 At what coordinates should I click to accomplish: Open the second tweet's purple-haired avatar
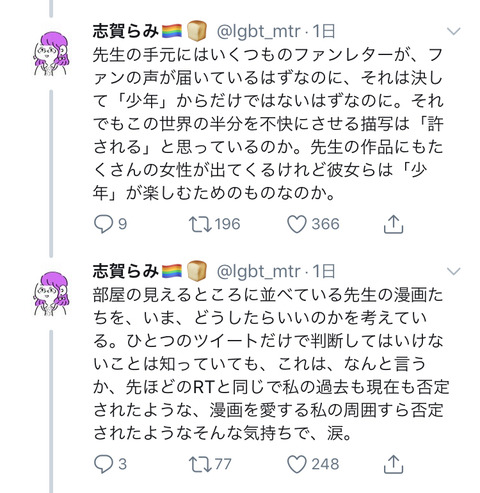pos(51,294)
